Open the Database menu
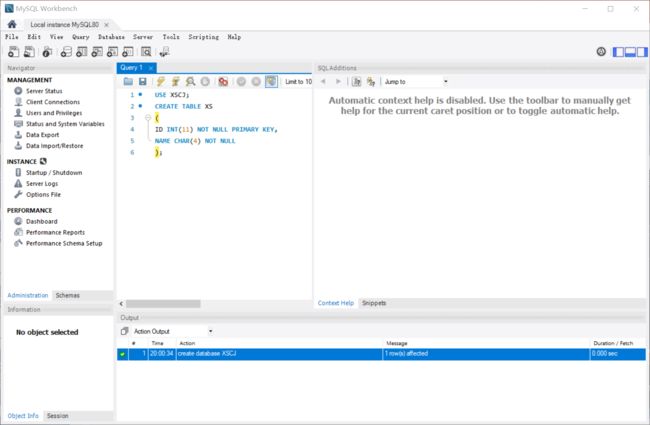 (x=111, y=37)
